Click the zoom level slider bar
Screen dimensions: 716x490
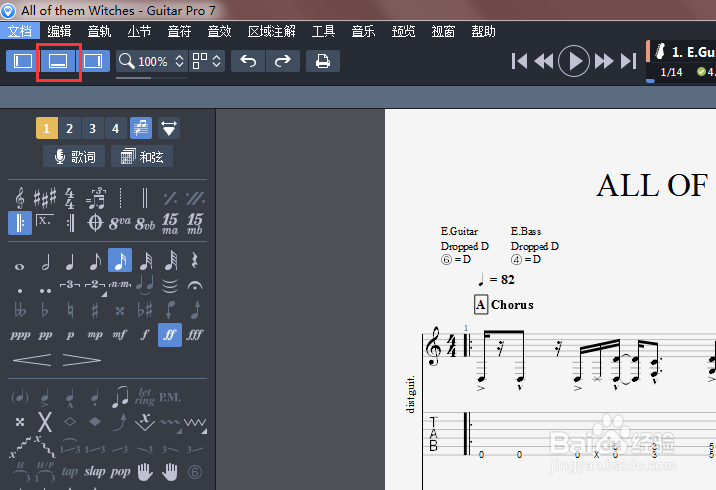click(x=152, y=78)
